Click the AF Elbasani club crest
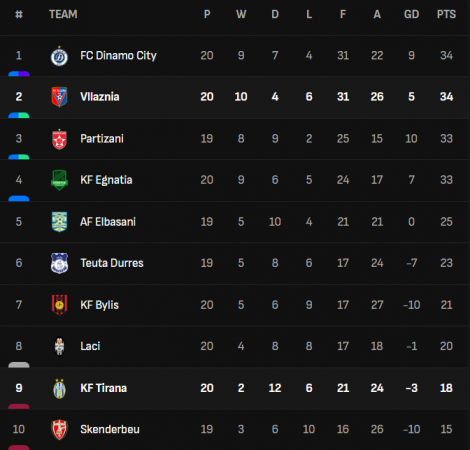470x450 pixels. coord(59,222)
